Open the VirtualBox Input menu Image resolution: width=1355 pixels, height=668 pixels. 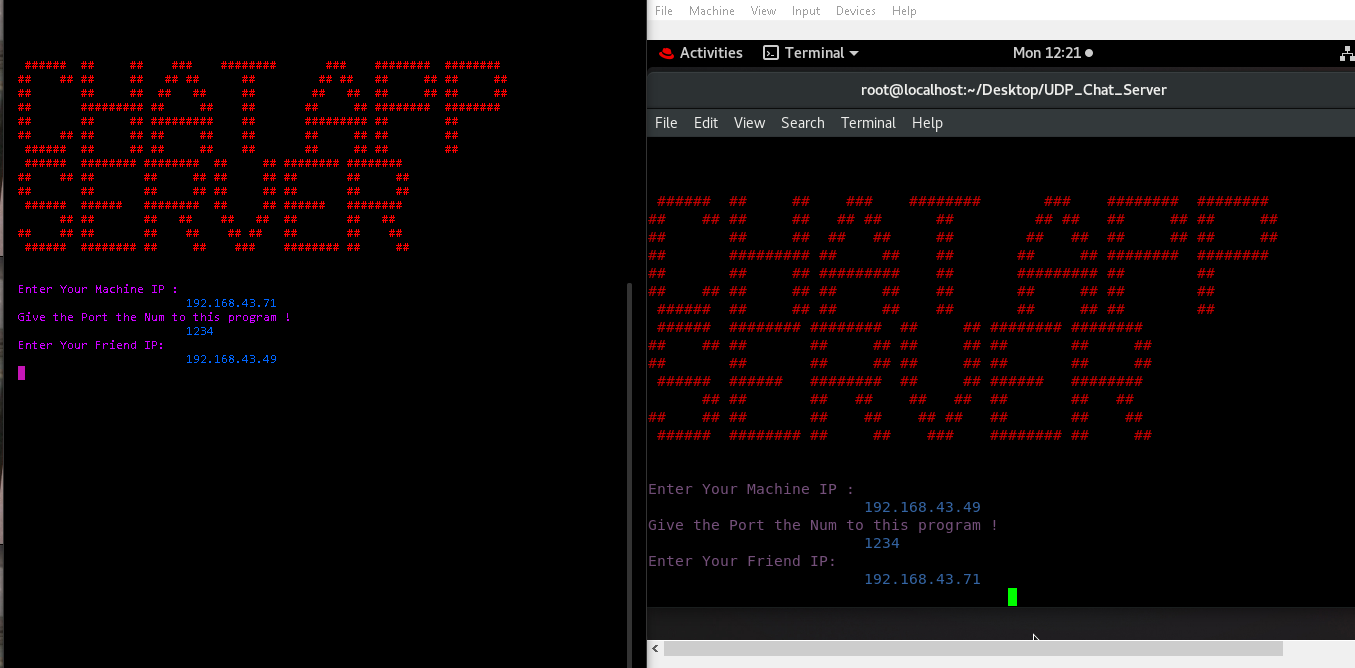point(805,11)
